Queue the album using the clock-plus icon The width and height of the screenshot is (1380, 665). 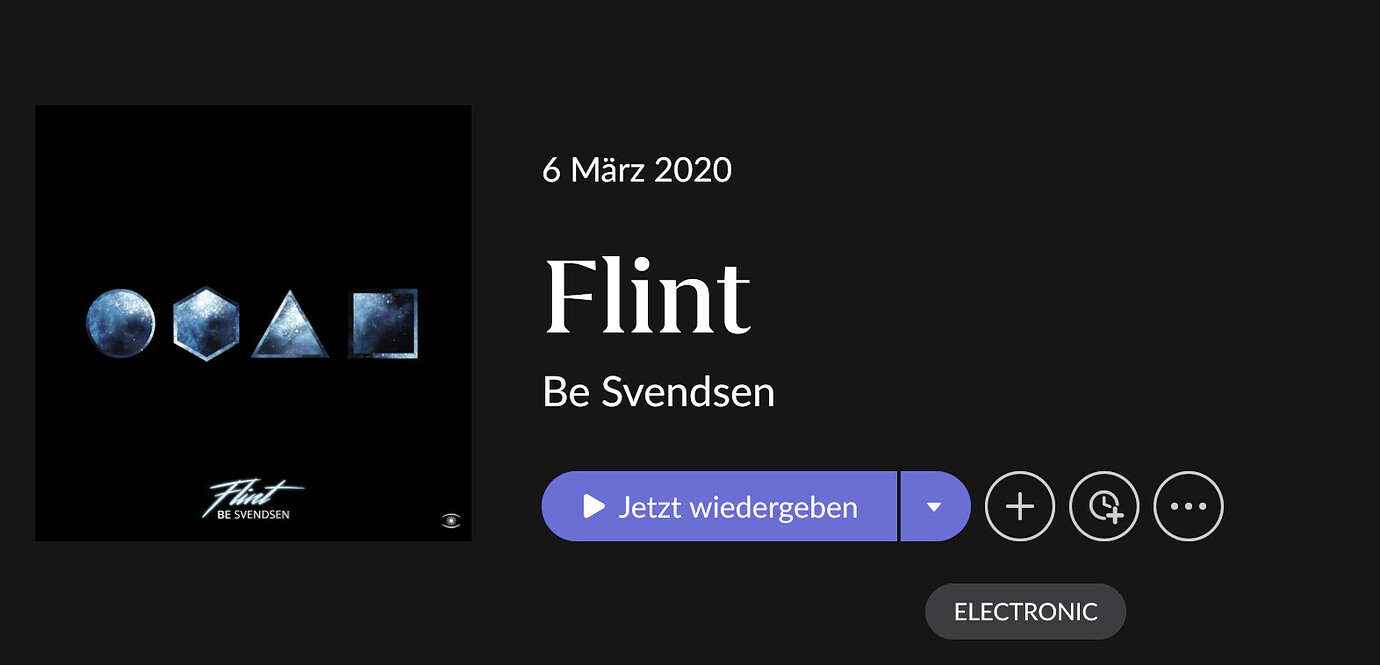(x=1104, y=506)
